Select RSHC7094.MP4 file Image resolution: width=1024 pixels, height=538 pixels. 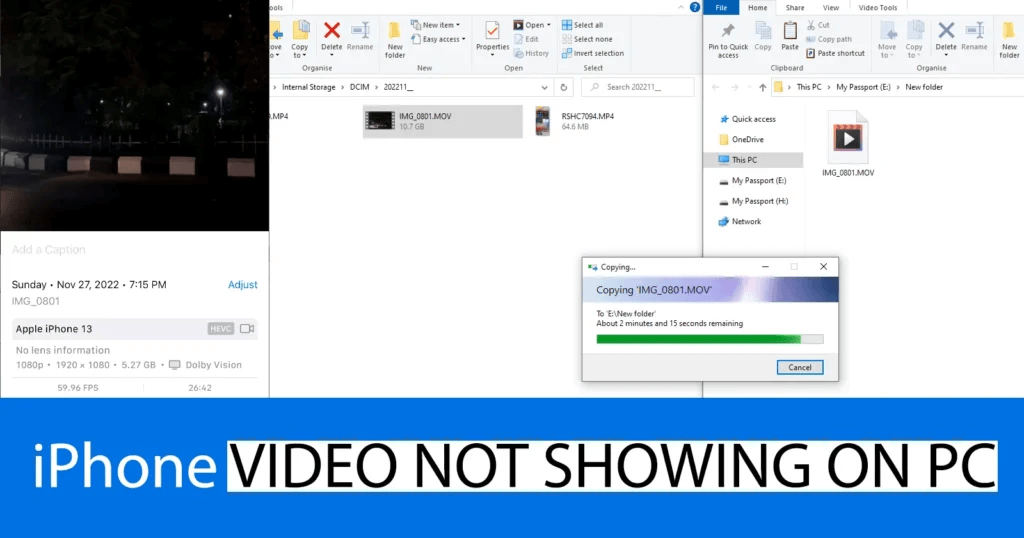pos(575,121)
